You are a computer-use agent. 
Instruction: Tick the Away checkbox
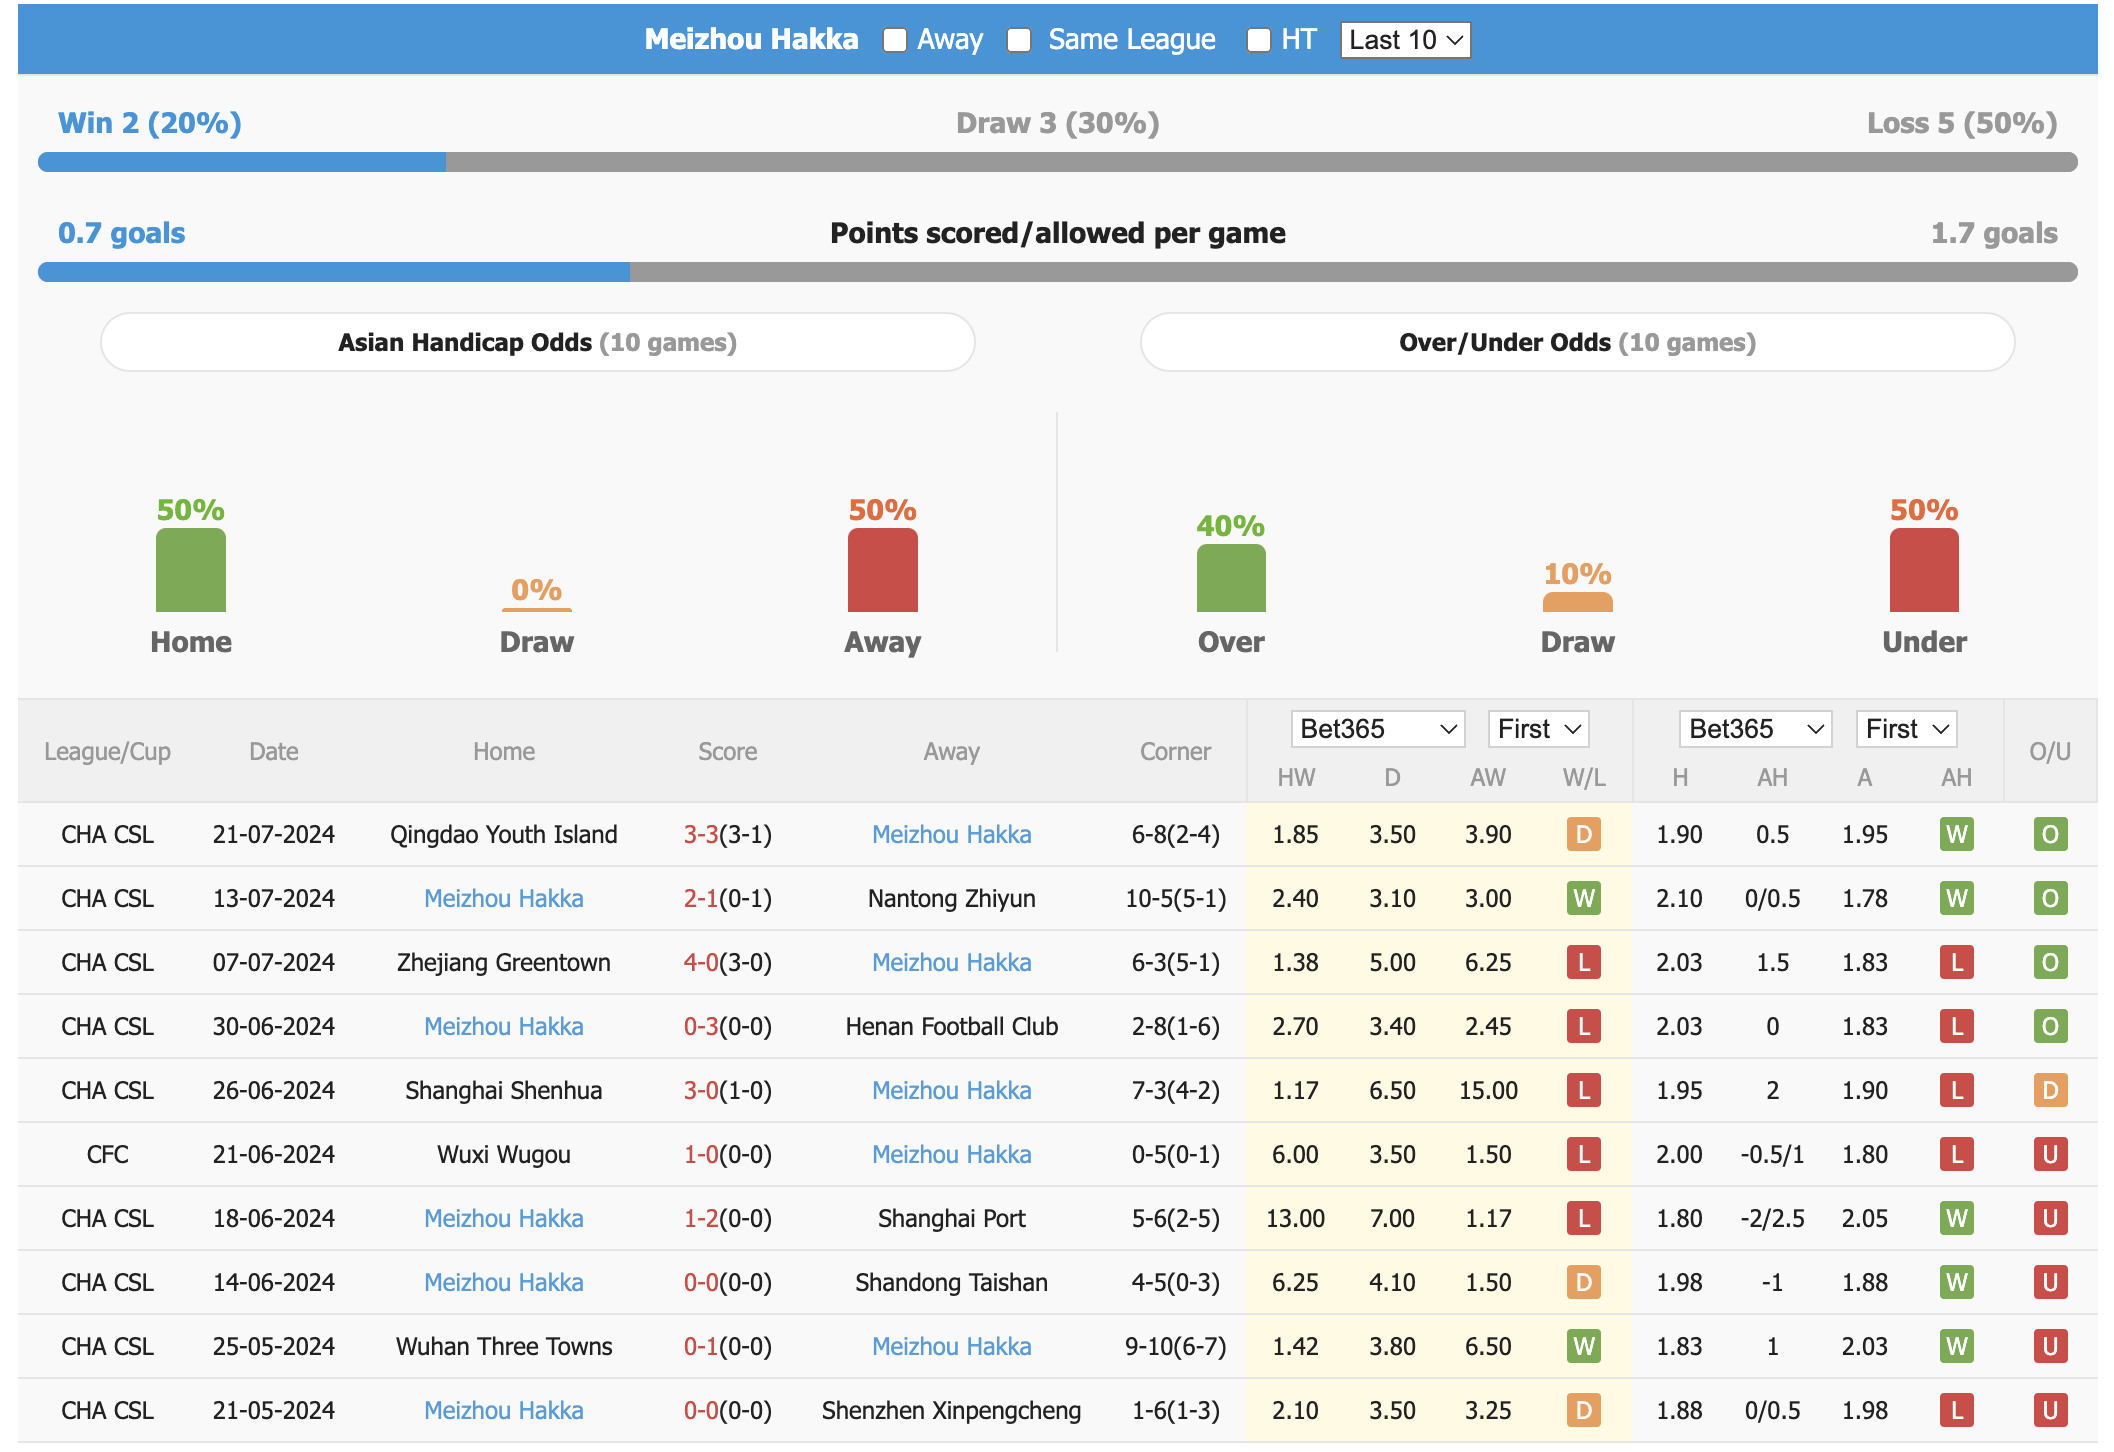pyautogui.click(x=894, y=40)
